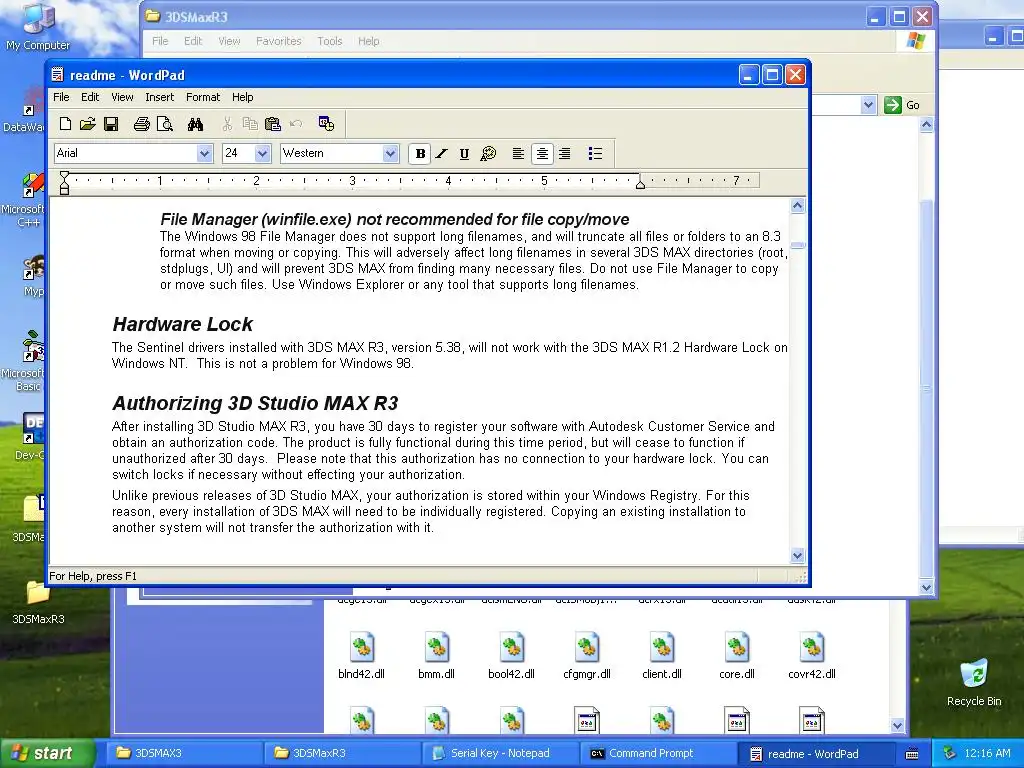
Task: Click the right indent marker on ruler
Action: click(x=641, y=183)
